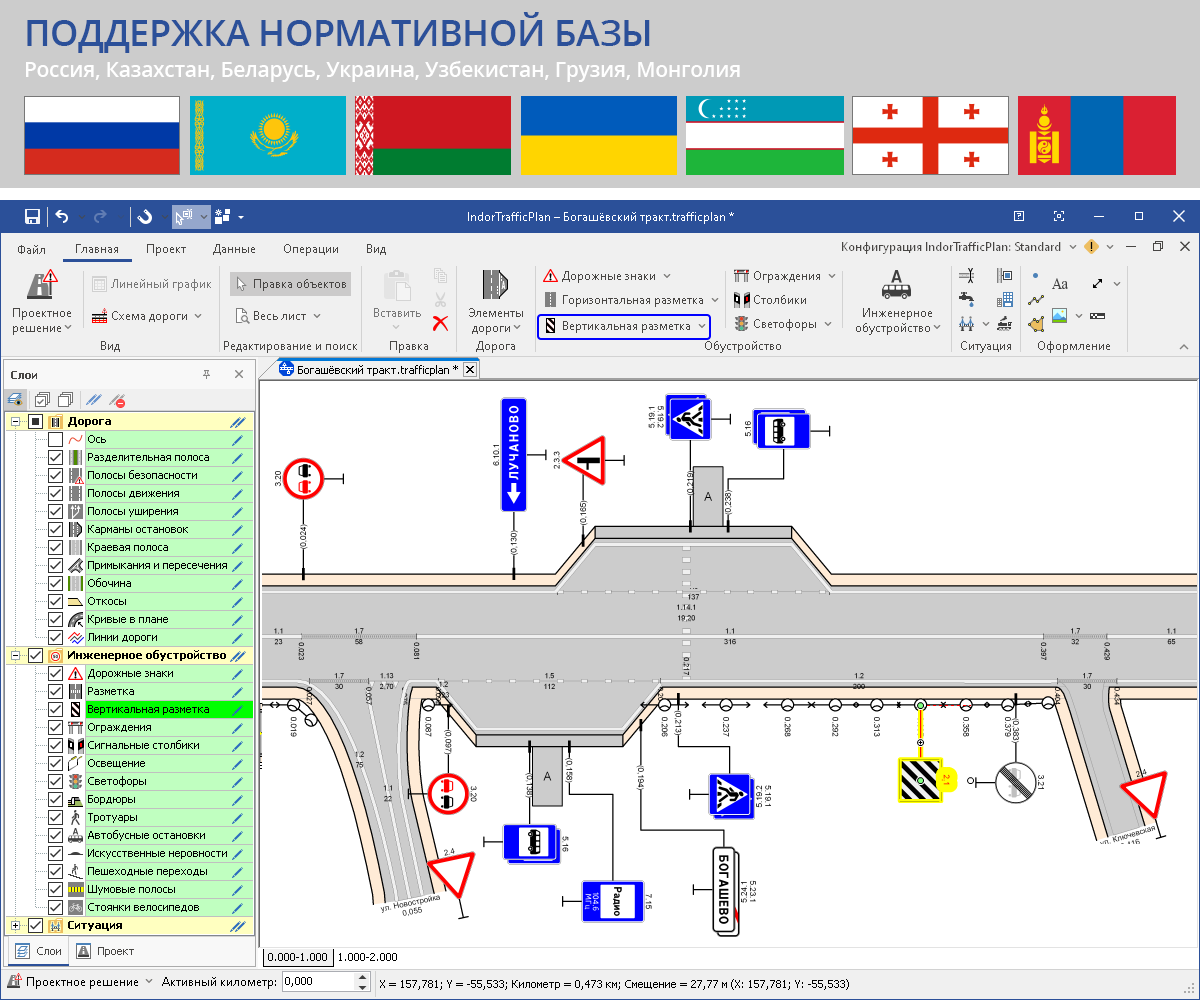Open the Файл menu
This screenshot has width=1200, height=1000.
pyautogui.click(x=31, y=249)
